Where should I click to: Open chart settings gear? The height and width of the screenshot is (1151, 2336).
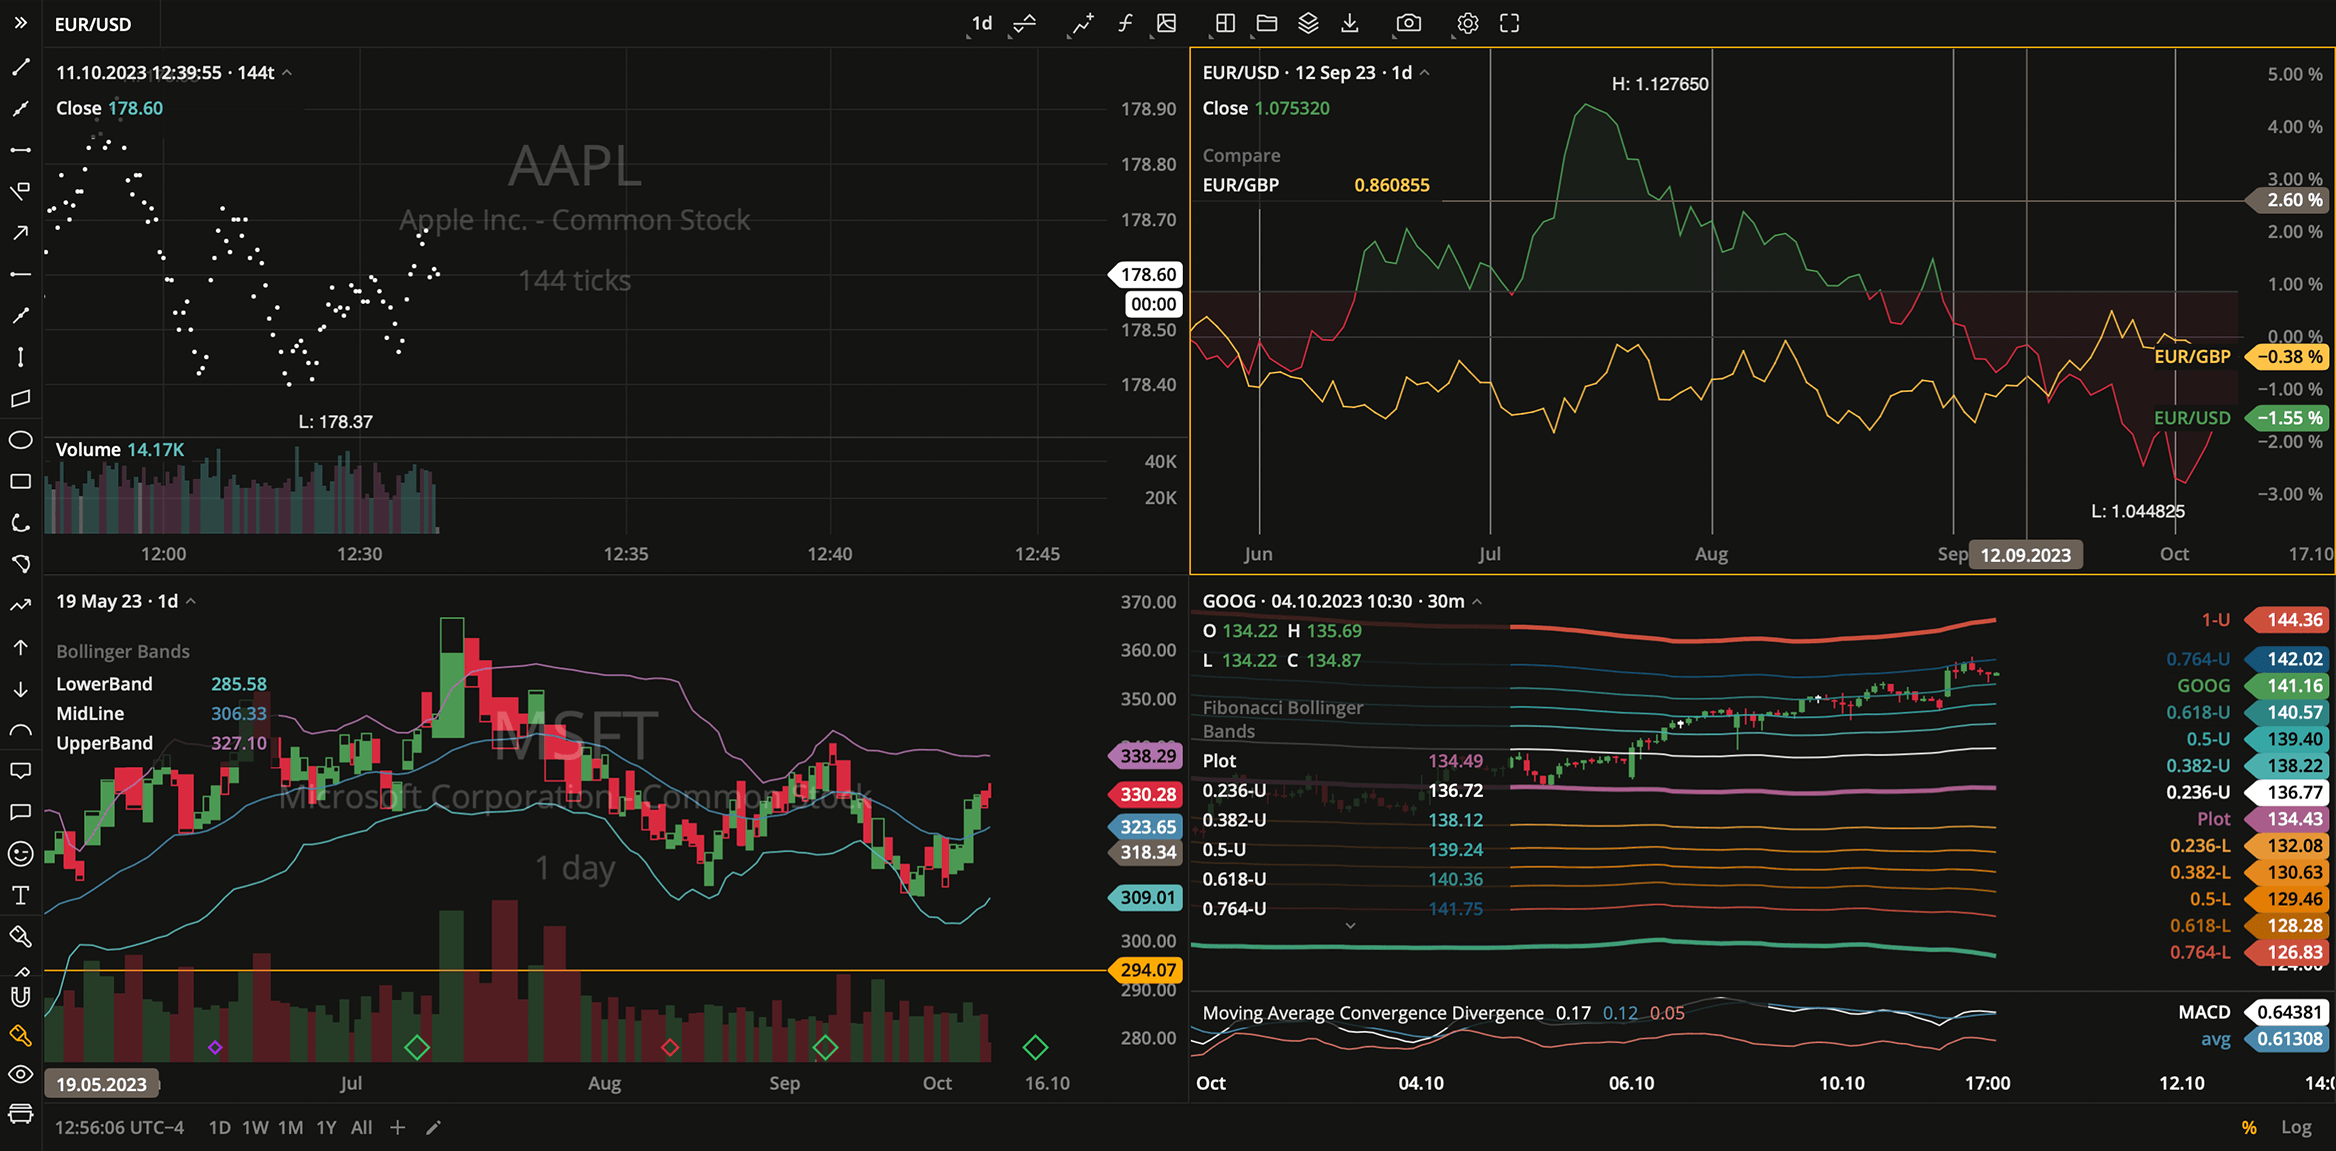point(1467,23)
